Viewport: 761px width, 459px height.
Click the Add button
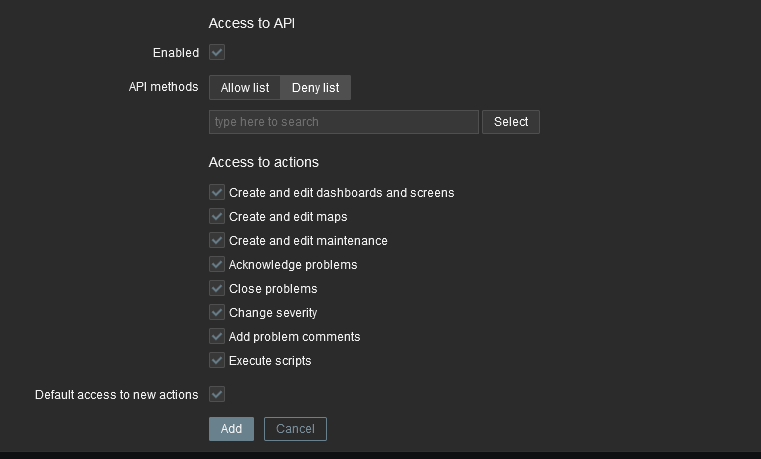(232, 429)
